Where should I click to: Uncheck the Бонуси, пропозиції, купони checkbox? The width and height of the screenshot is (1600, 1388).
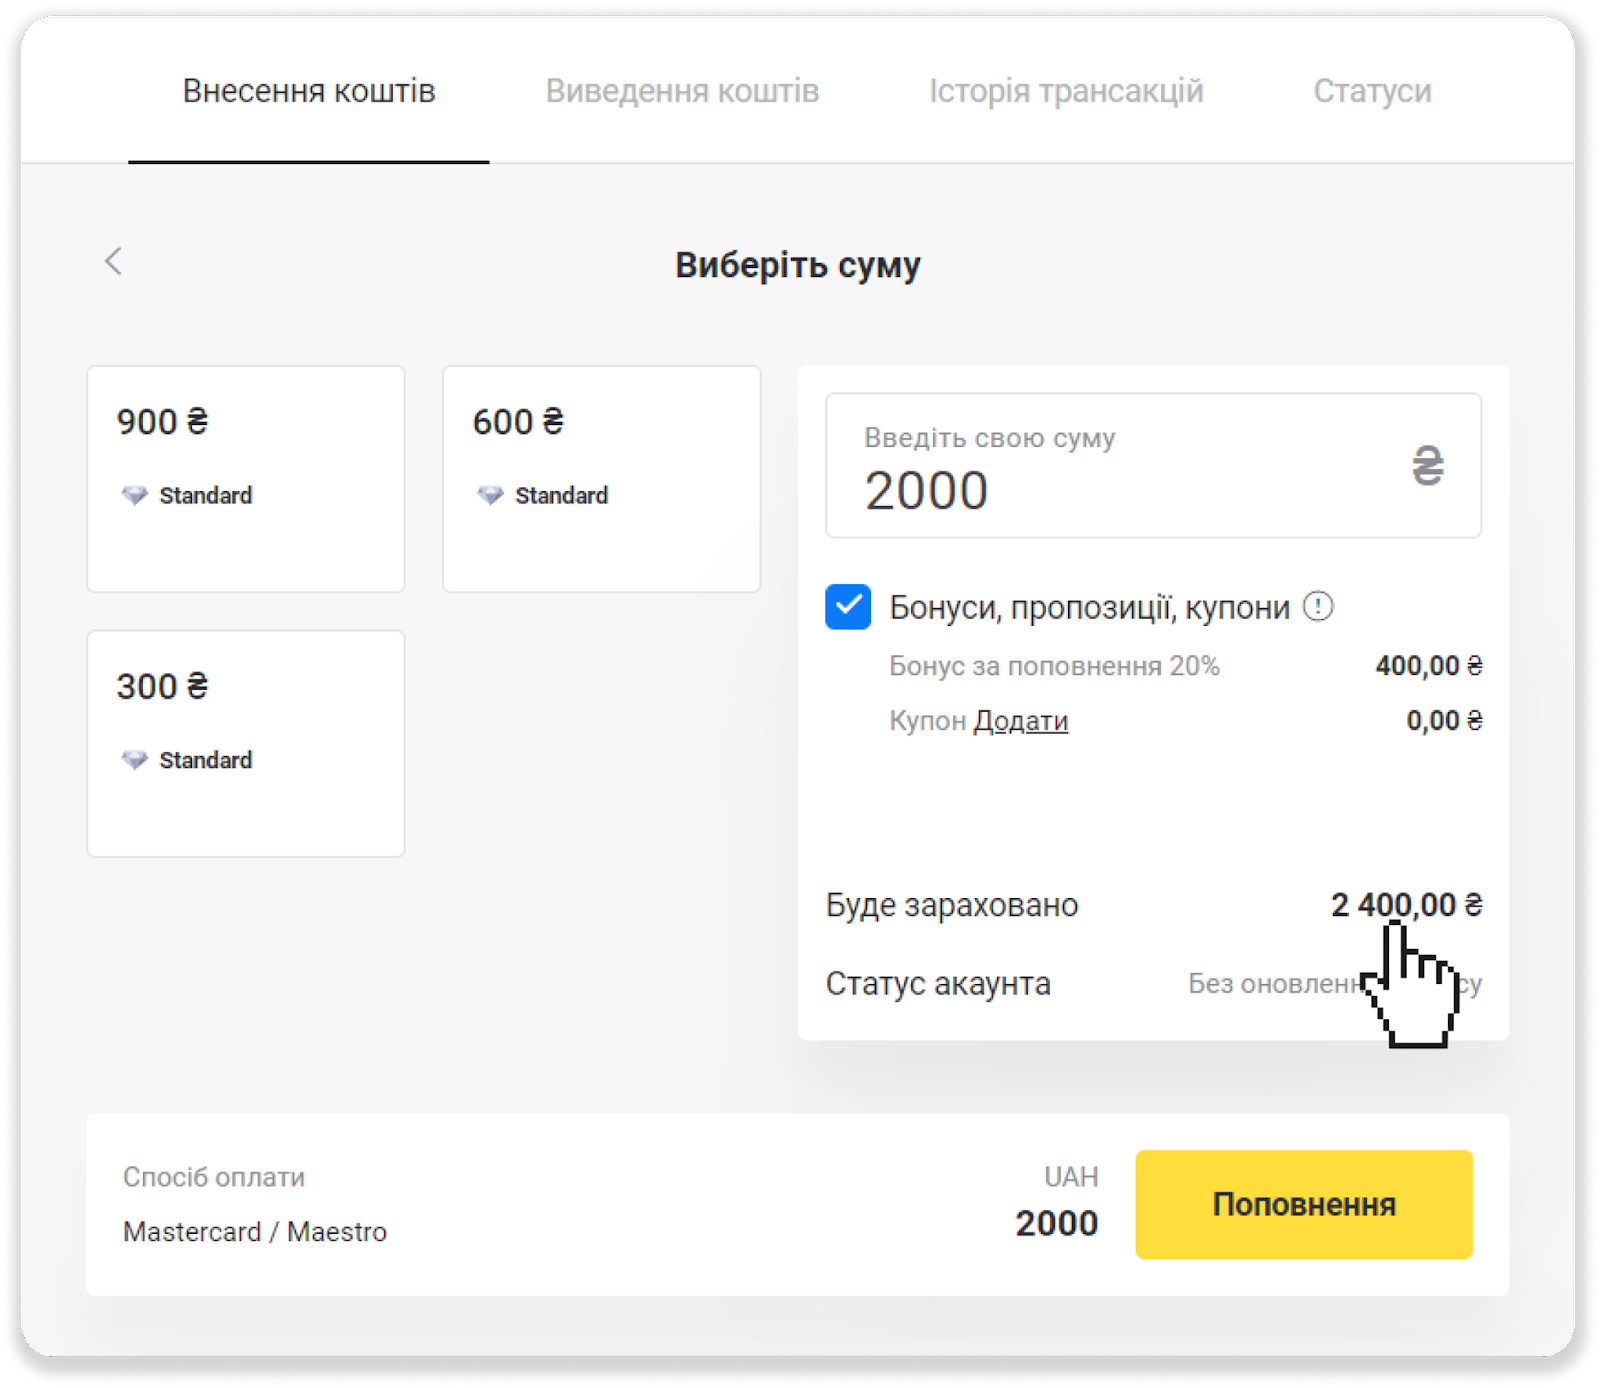tap(848, 607)
